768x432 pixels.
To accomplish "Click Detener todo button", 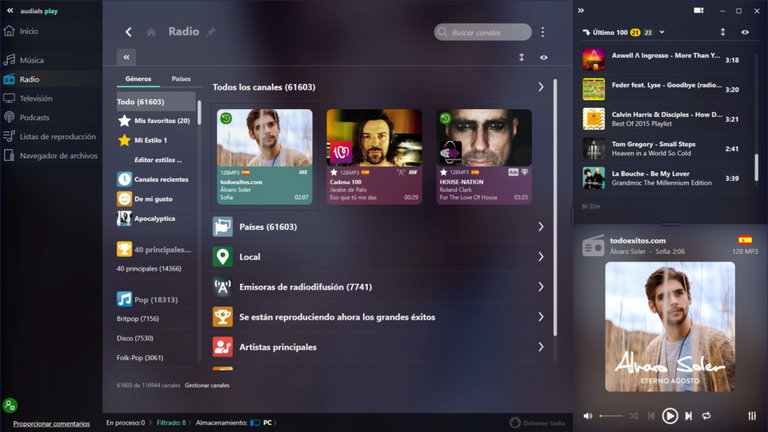I will coord(537,423).
